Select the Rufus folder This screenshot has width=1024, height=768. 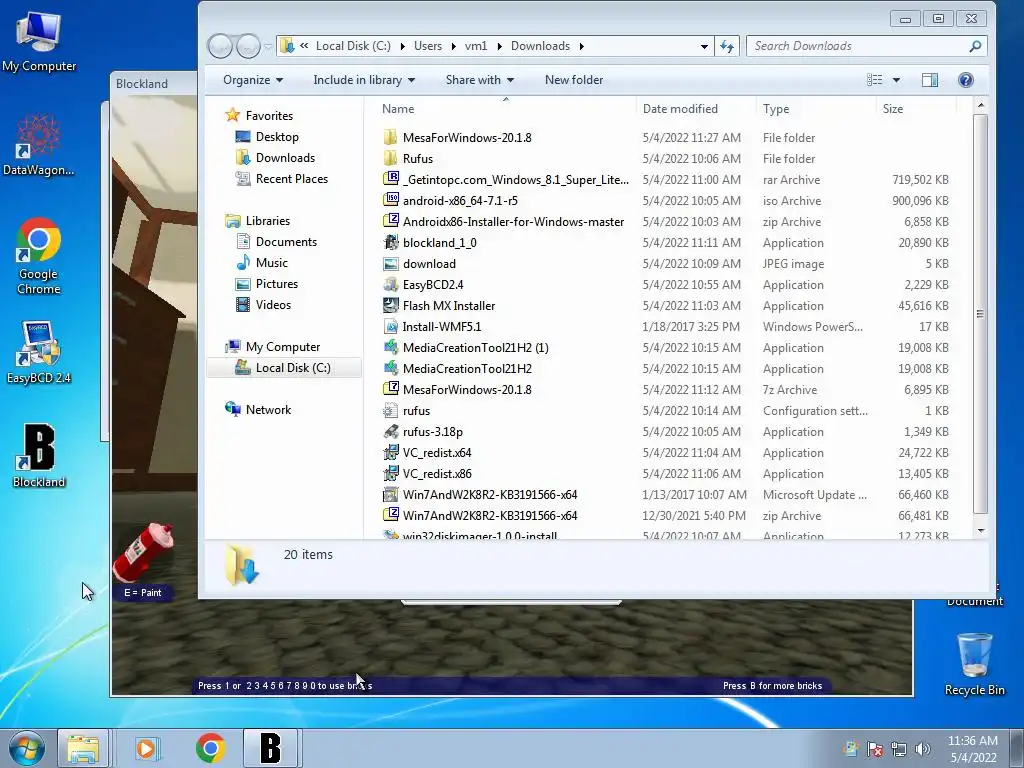click(408, 159)
